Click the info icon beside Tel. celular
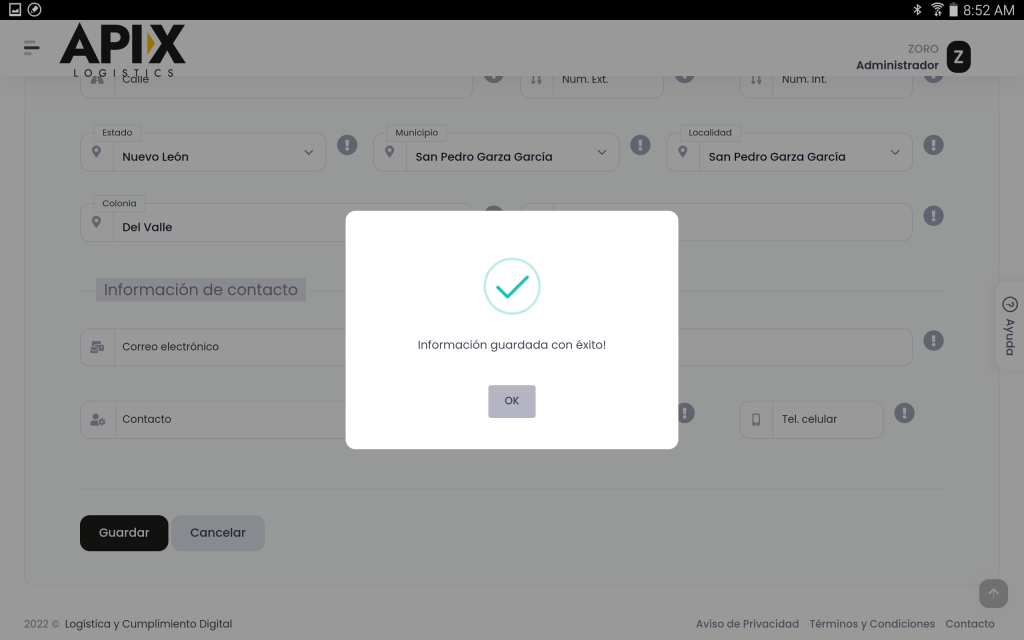 pyautogui.click(x=904, y=412)
